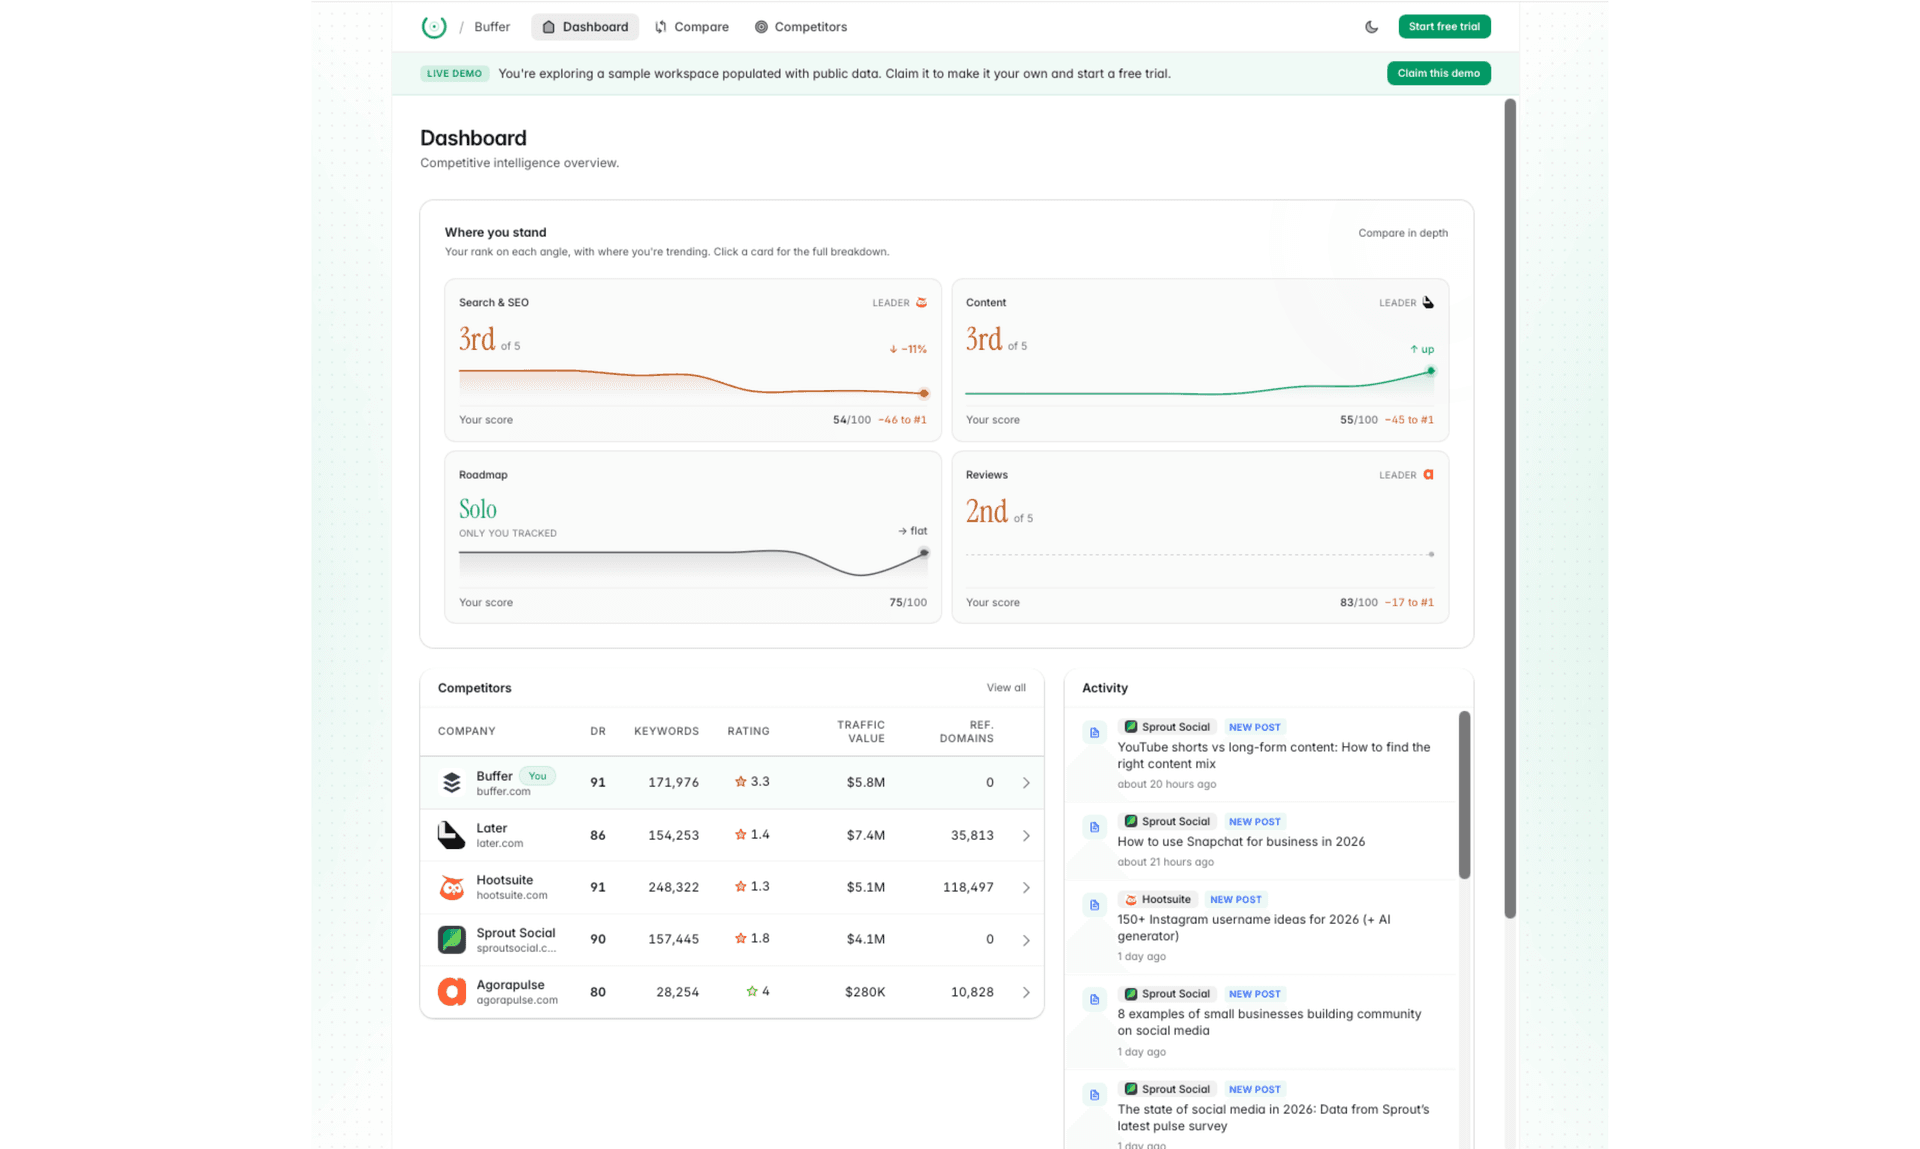Click the NEW POST tag on the Hootsuite activity
This screenshot has height=1149, width=1920.
point(1236,900)
